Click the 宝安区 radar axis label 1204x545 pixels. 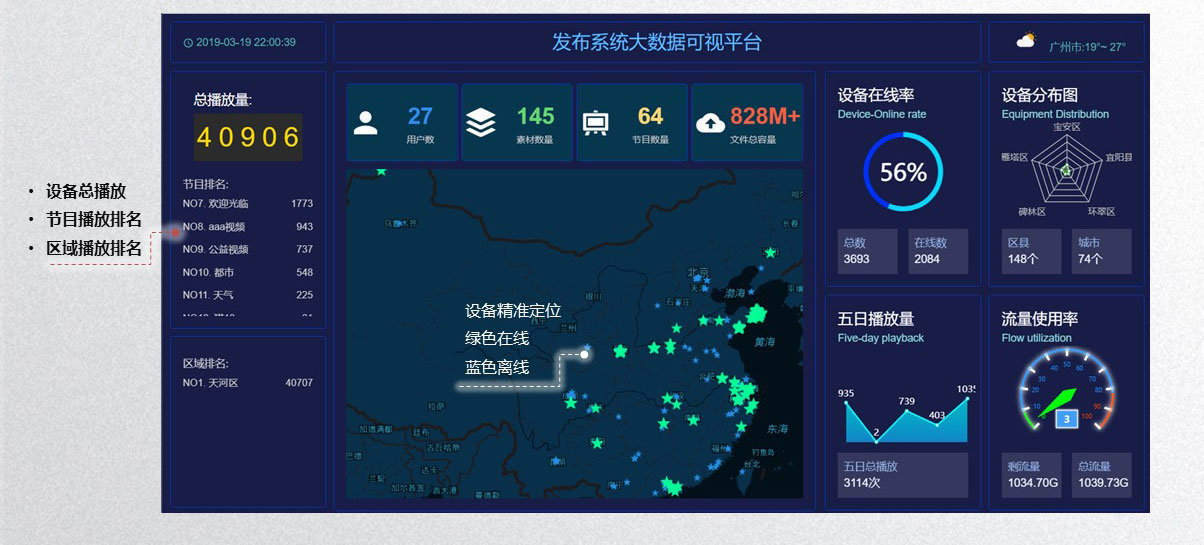click(1067, 127)
